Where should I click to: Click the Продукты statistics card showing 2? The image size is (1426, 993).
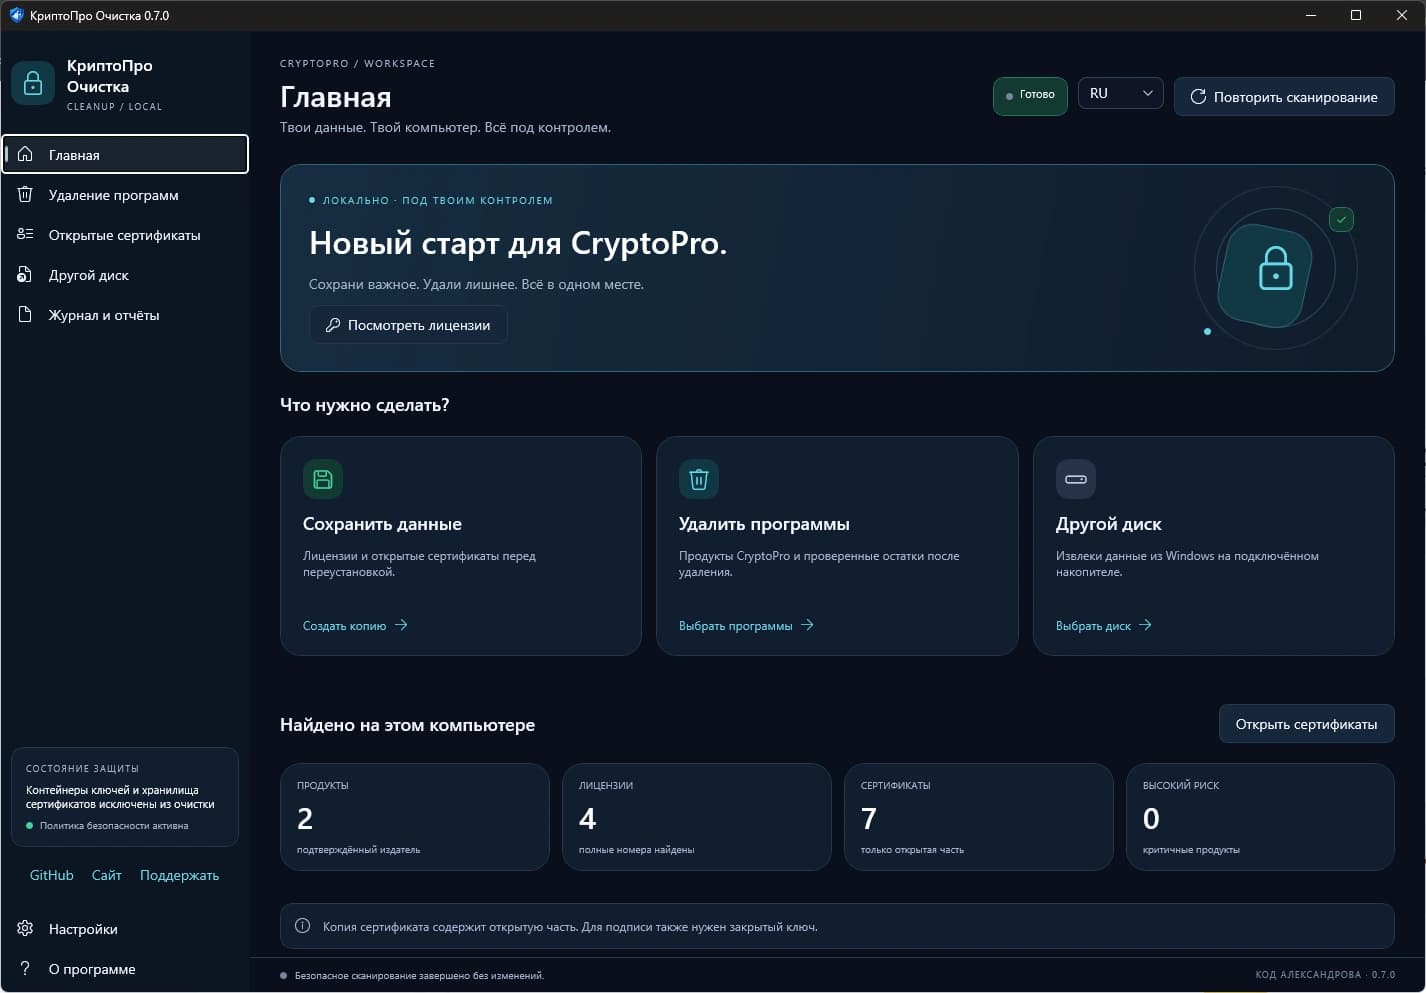[415, 817]
